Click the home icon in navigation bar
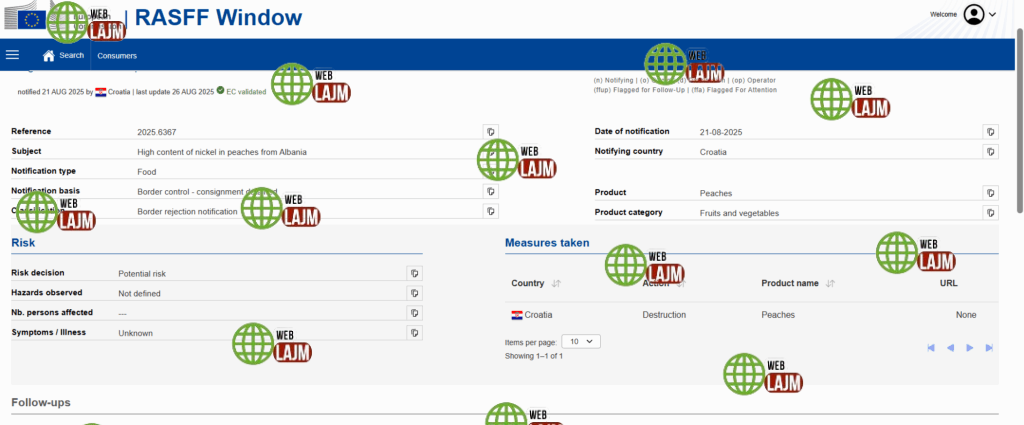The width and height of the screenshot is (1024, 425). point(48,55)
